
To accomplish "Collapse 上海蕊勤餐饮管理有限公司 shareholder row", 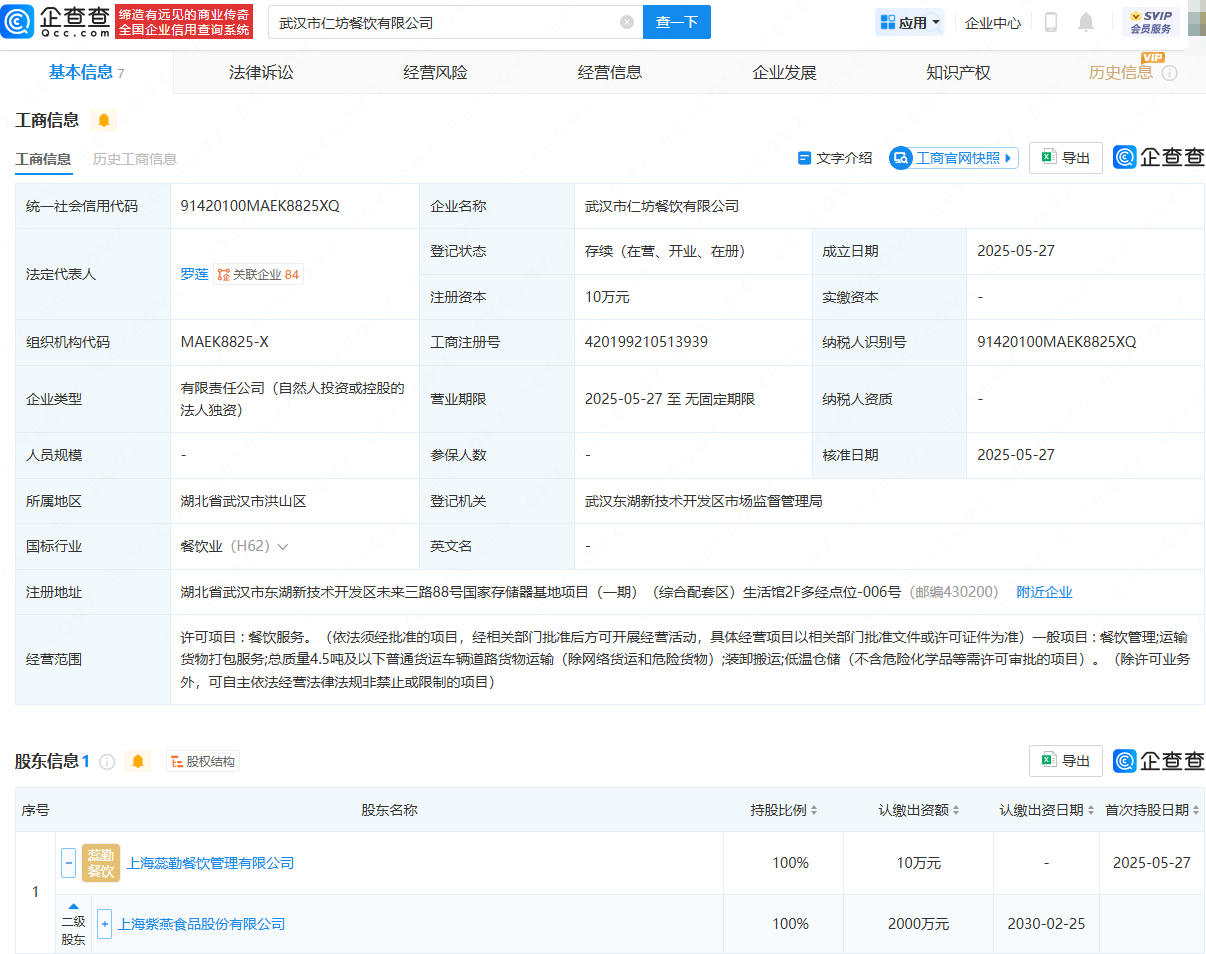I will (68, 862).
